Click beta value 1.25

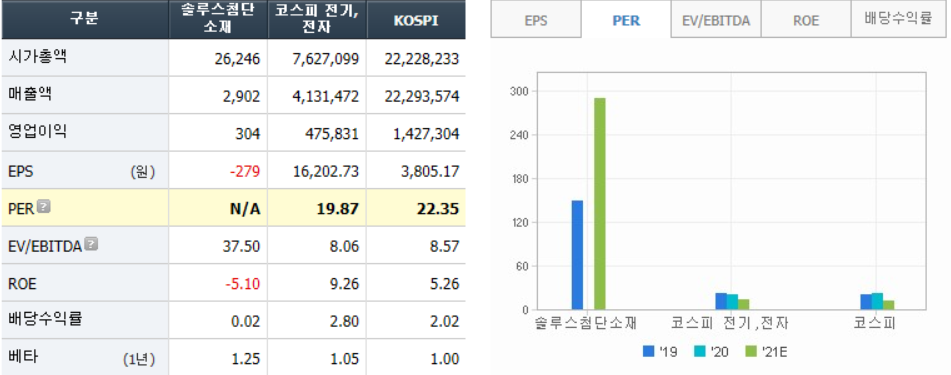click(246, 359)
